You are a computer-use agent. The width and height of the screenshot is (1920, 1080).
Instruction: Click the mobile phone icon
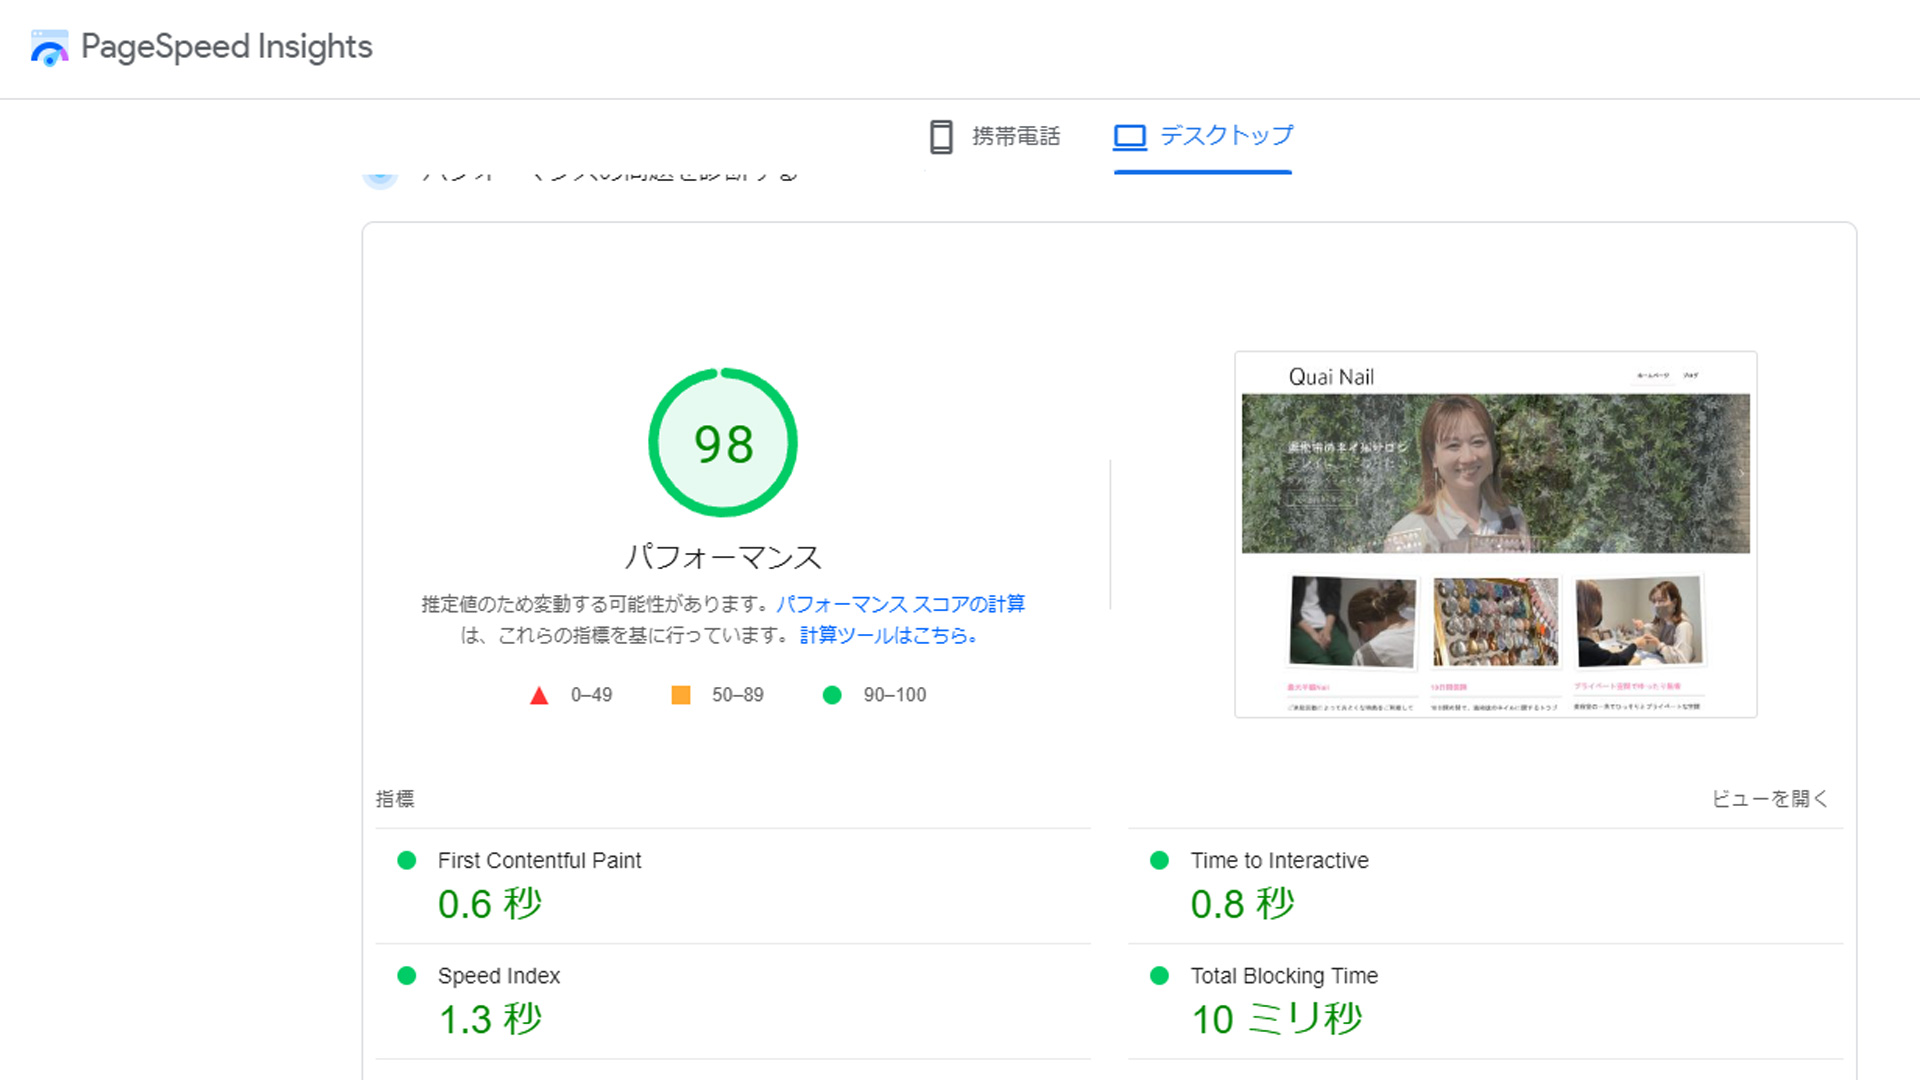pyautogui.click(x=941, y=137)
